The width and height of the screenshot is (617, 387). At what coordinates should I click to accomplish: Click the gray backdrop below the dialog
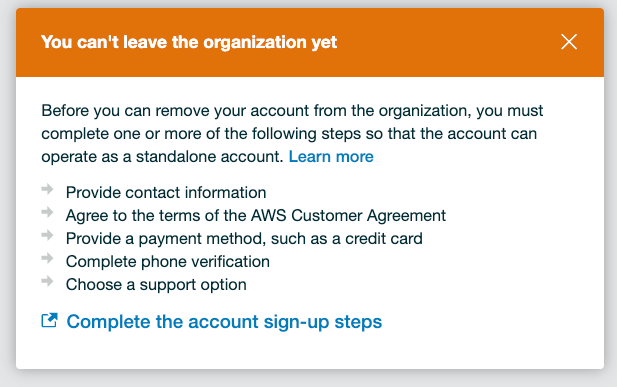pos(308,379)
